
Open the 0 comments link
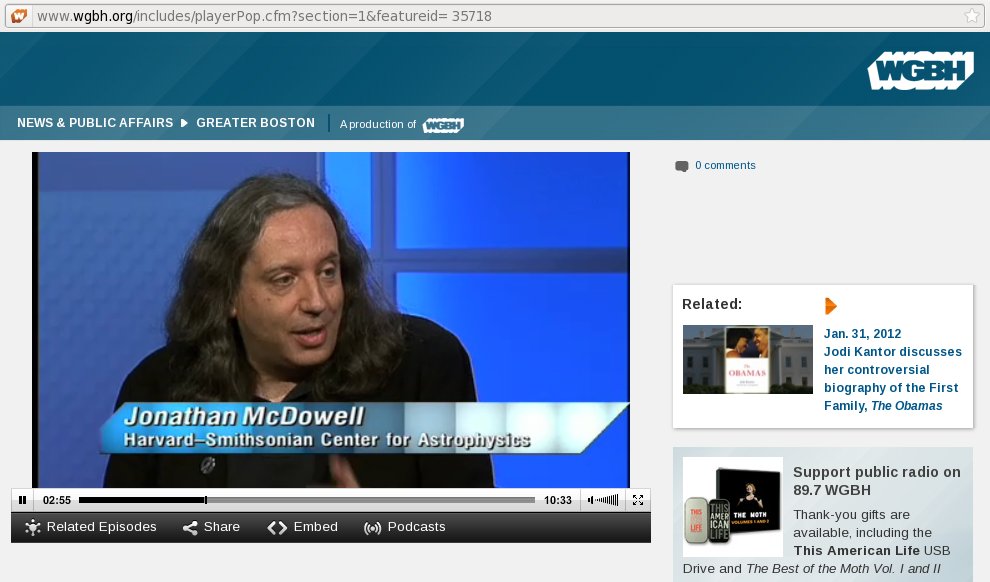click(x=725, y=165)
